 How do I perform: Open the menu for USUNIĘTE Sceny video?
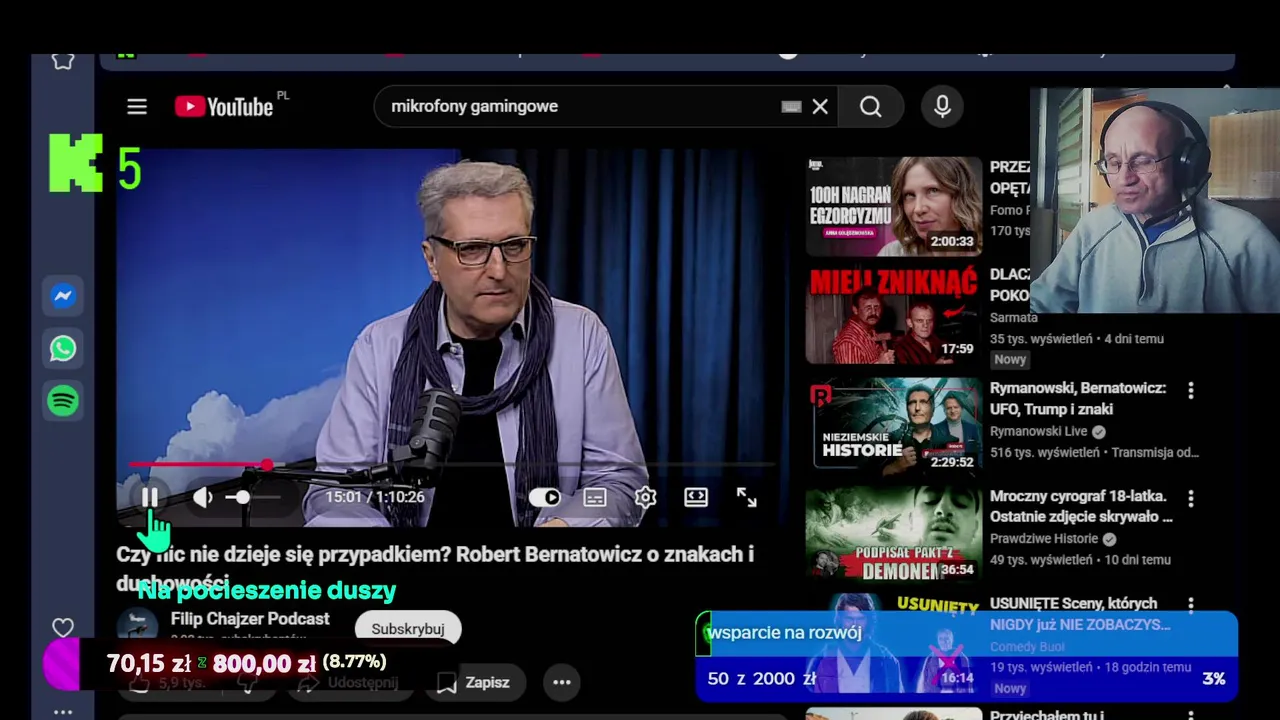click(x=1190, y=605)
